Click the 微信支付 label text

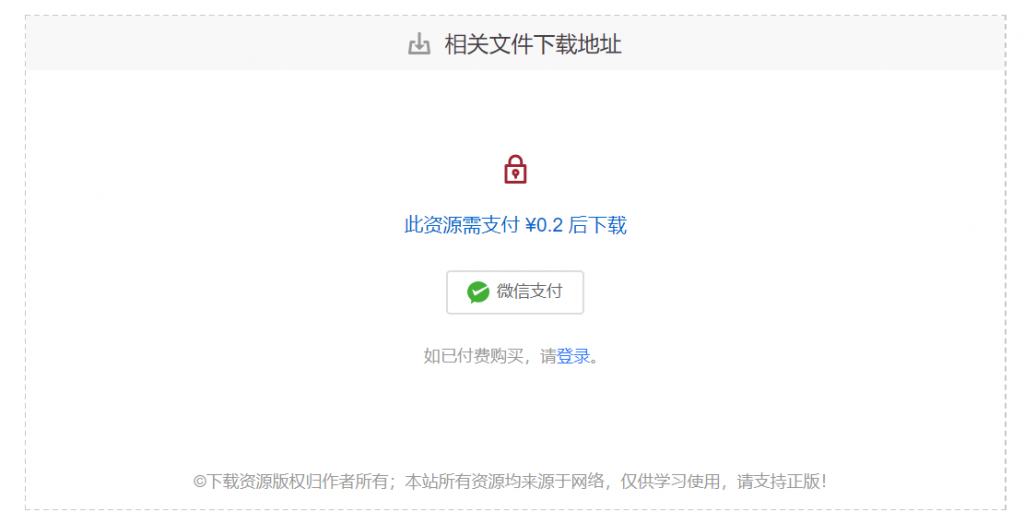coord(530,291)
